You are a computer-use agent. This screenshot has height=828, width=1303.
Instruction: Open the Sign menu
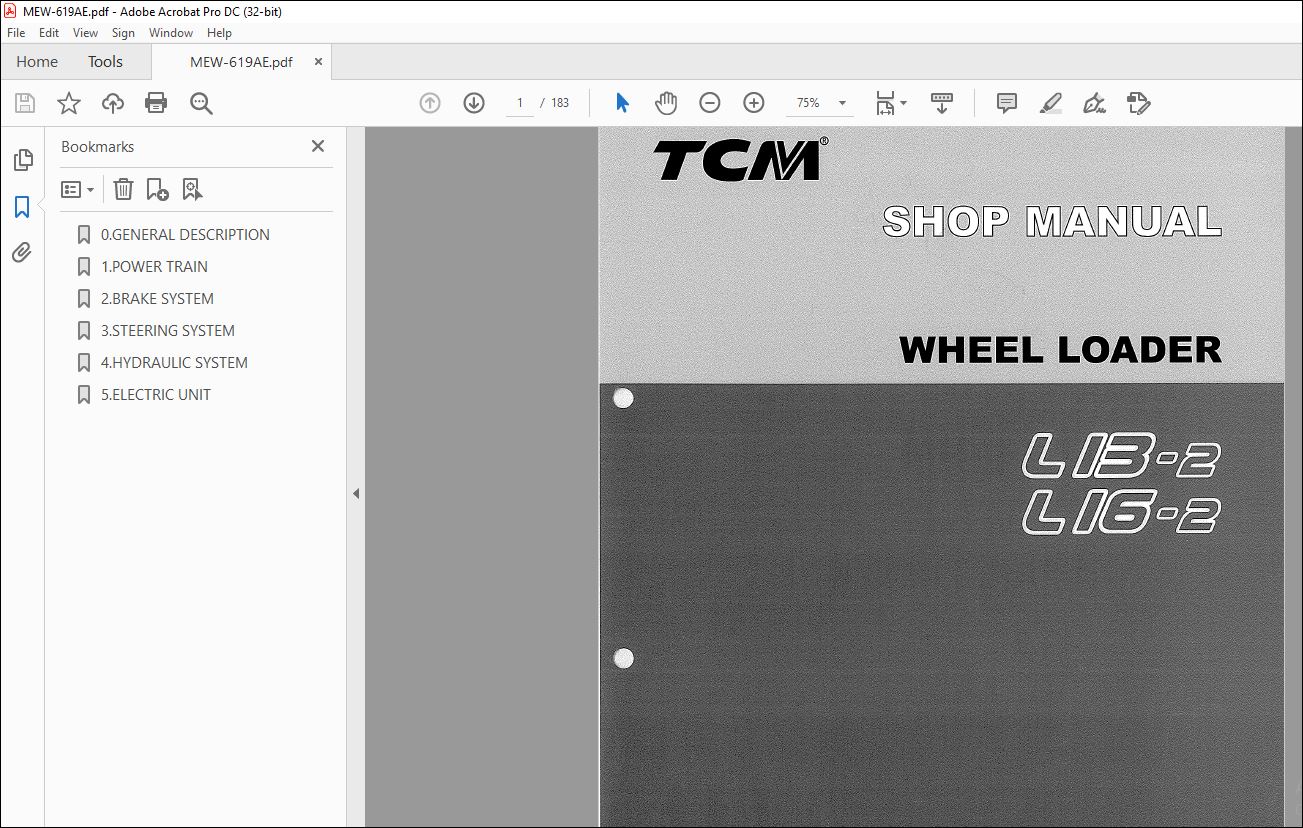point(123,33)
